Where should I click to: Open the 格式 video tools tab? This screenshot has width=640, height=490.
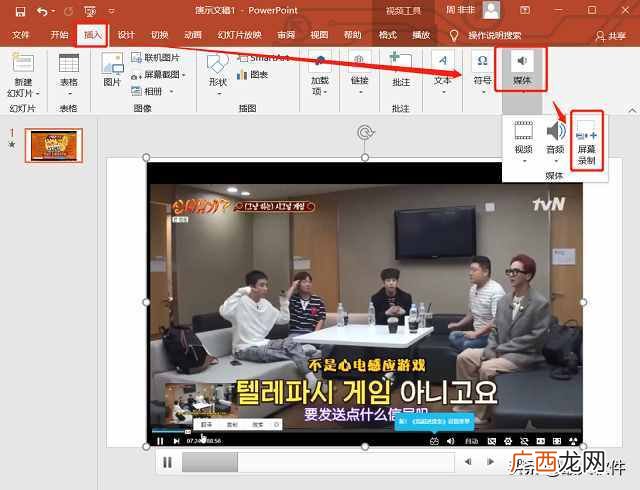click(387, 35)
